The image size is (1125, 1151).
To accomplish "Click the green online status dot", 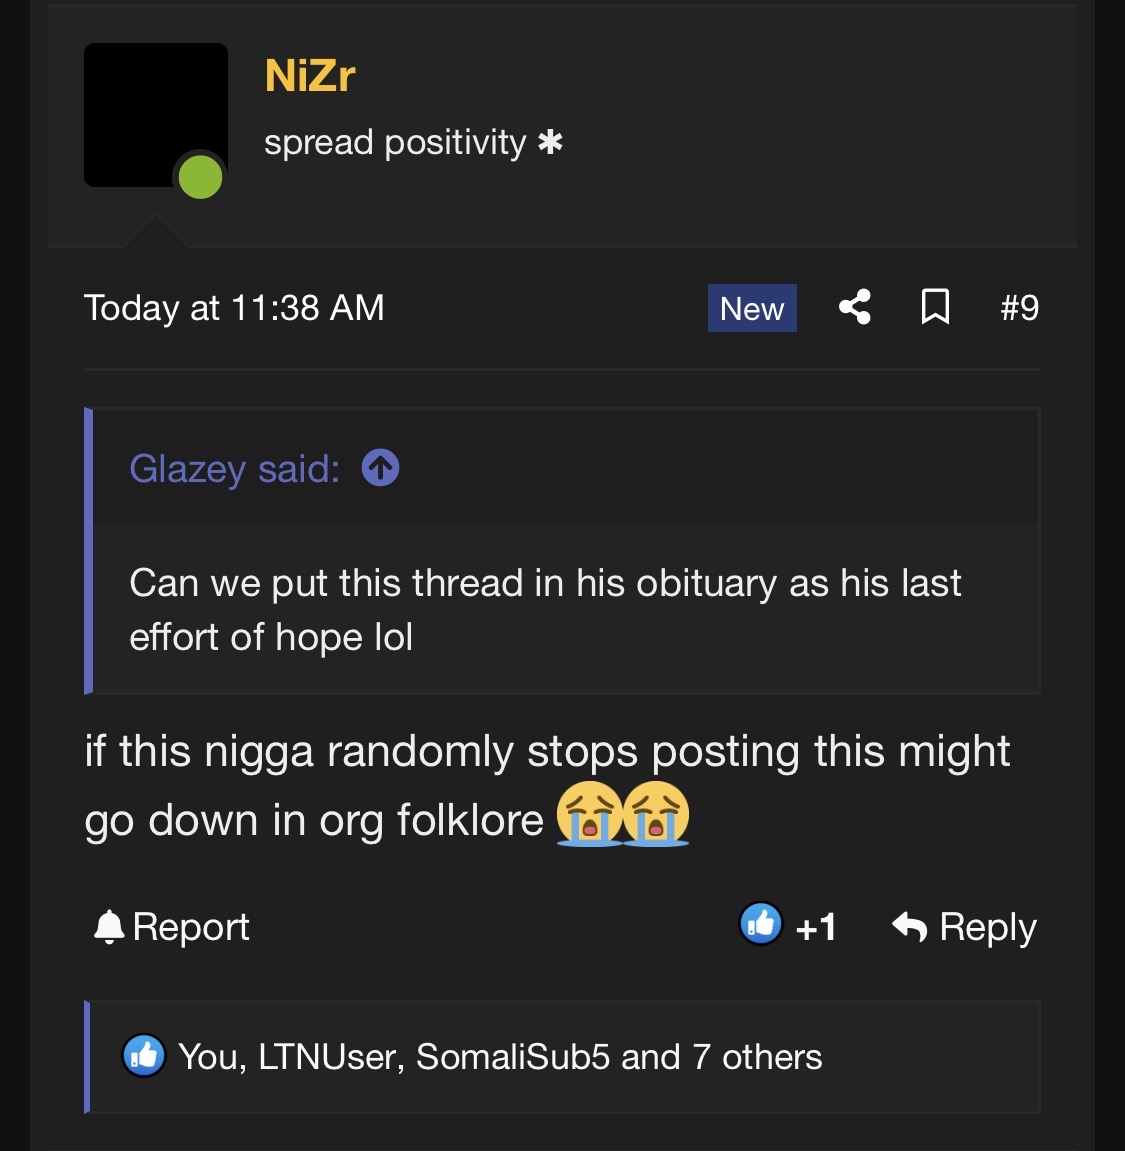I will click(x=200, y=177).
